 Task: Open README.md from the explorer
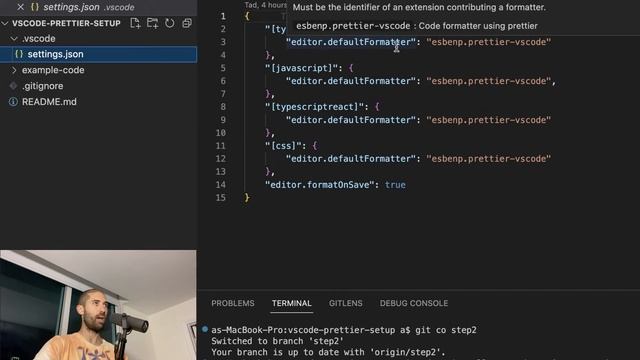pyautogui.click(x=49, y=102)
